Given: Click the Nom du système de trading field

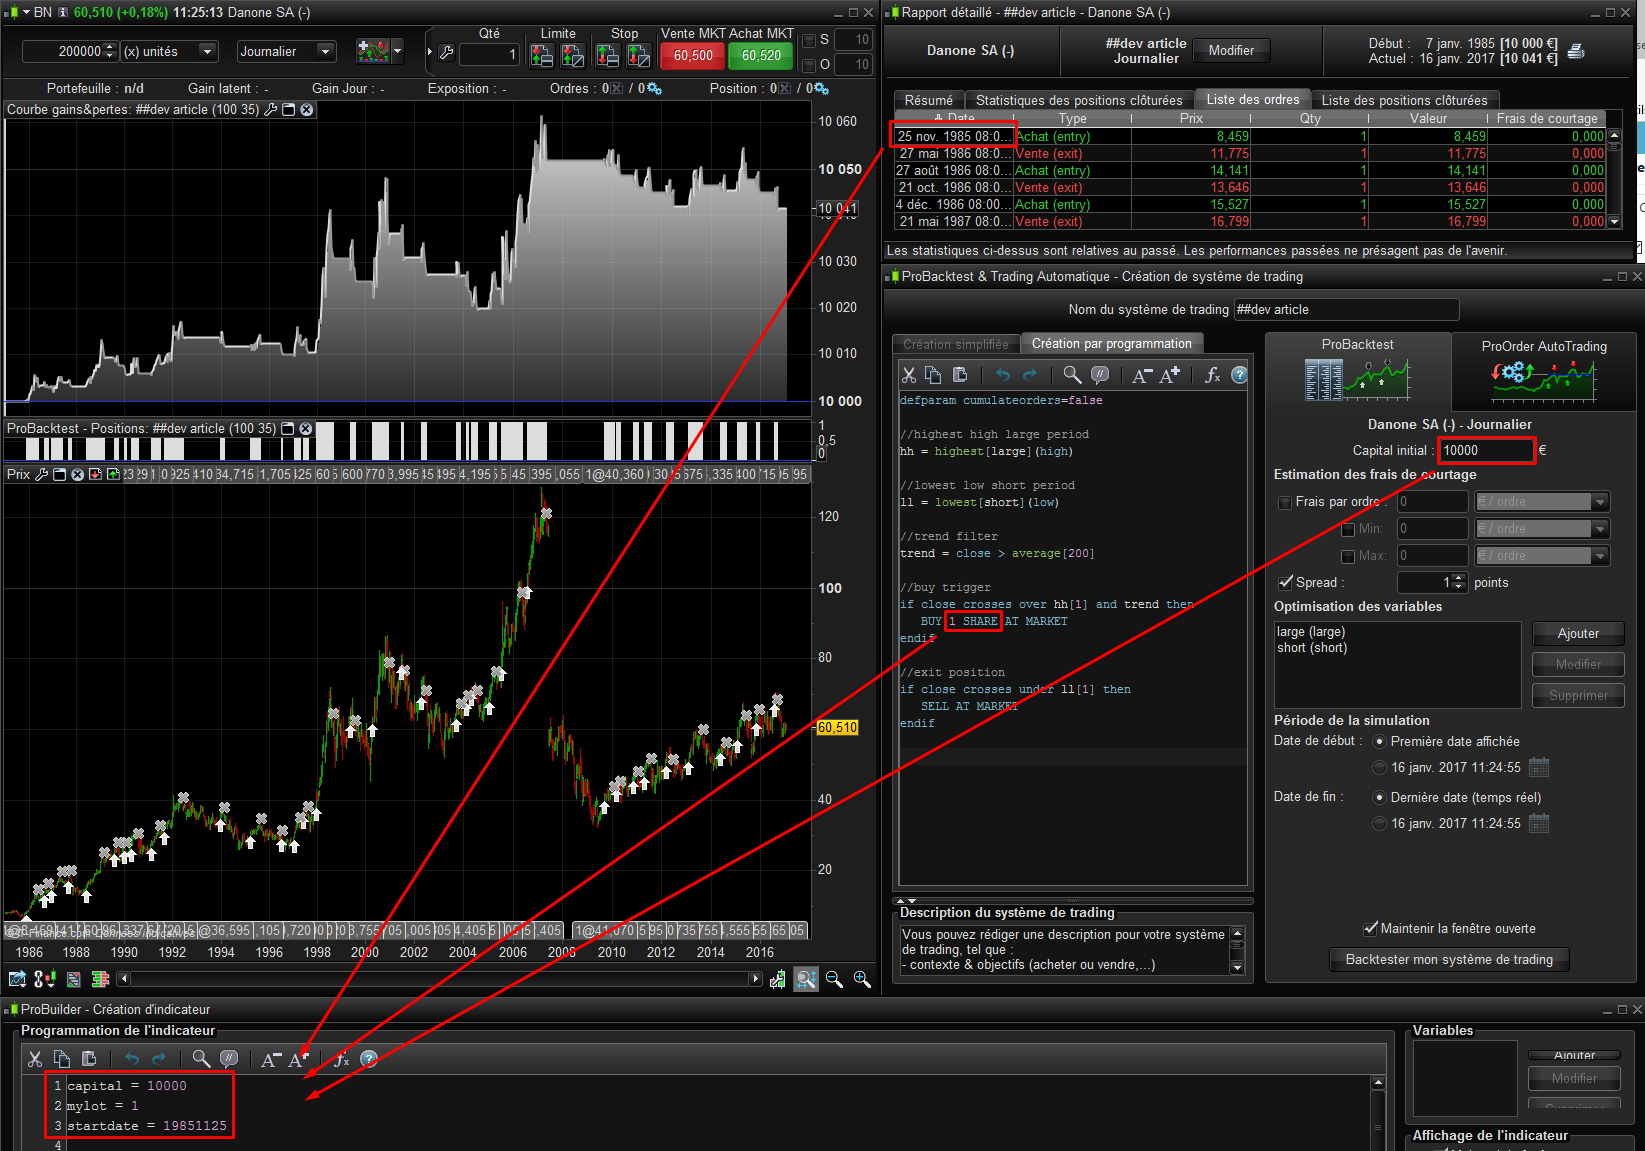Looking at the screenshot, I should point(1346,310).
